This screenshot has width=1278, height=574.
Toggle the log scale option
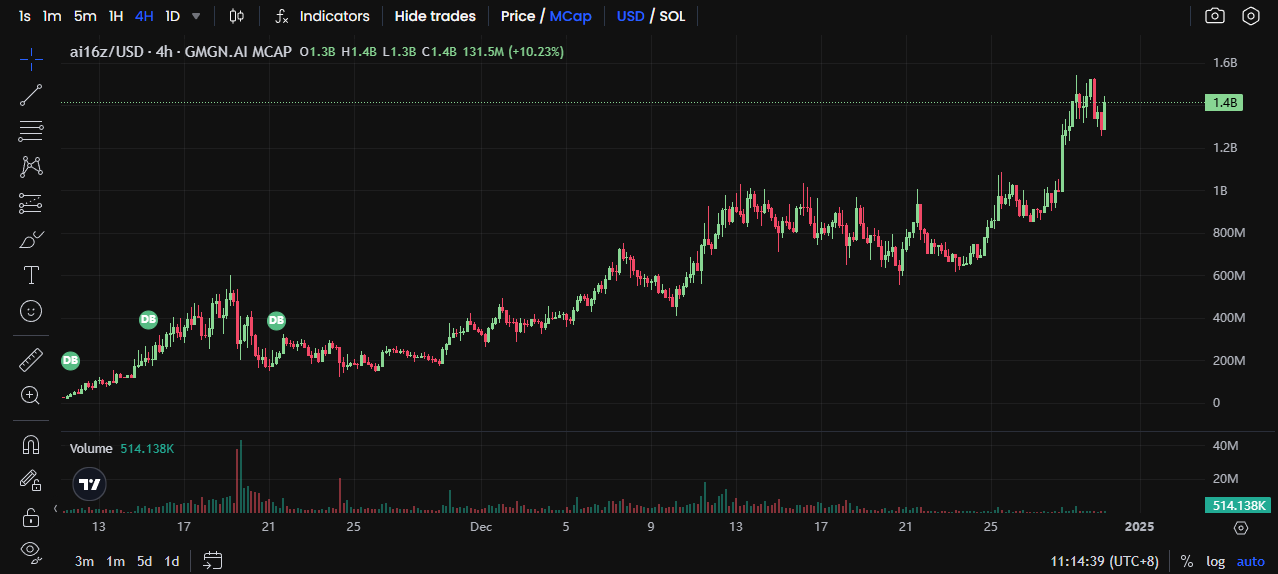pyautogui.click(x=1215, y=561)
